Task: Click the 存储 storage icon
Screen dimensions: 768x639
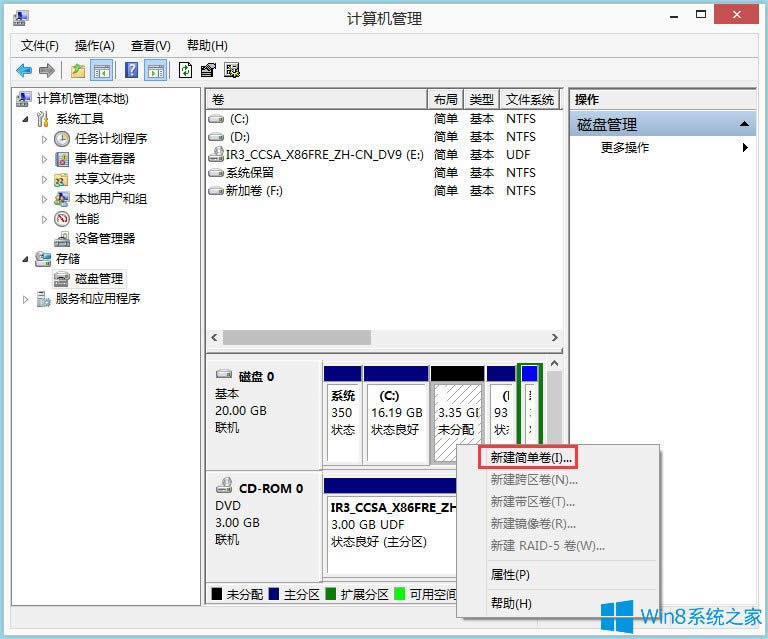Action: click(43, 259)
